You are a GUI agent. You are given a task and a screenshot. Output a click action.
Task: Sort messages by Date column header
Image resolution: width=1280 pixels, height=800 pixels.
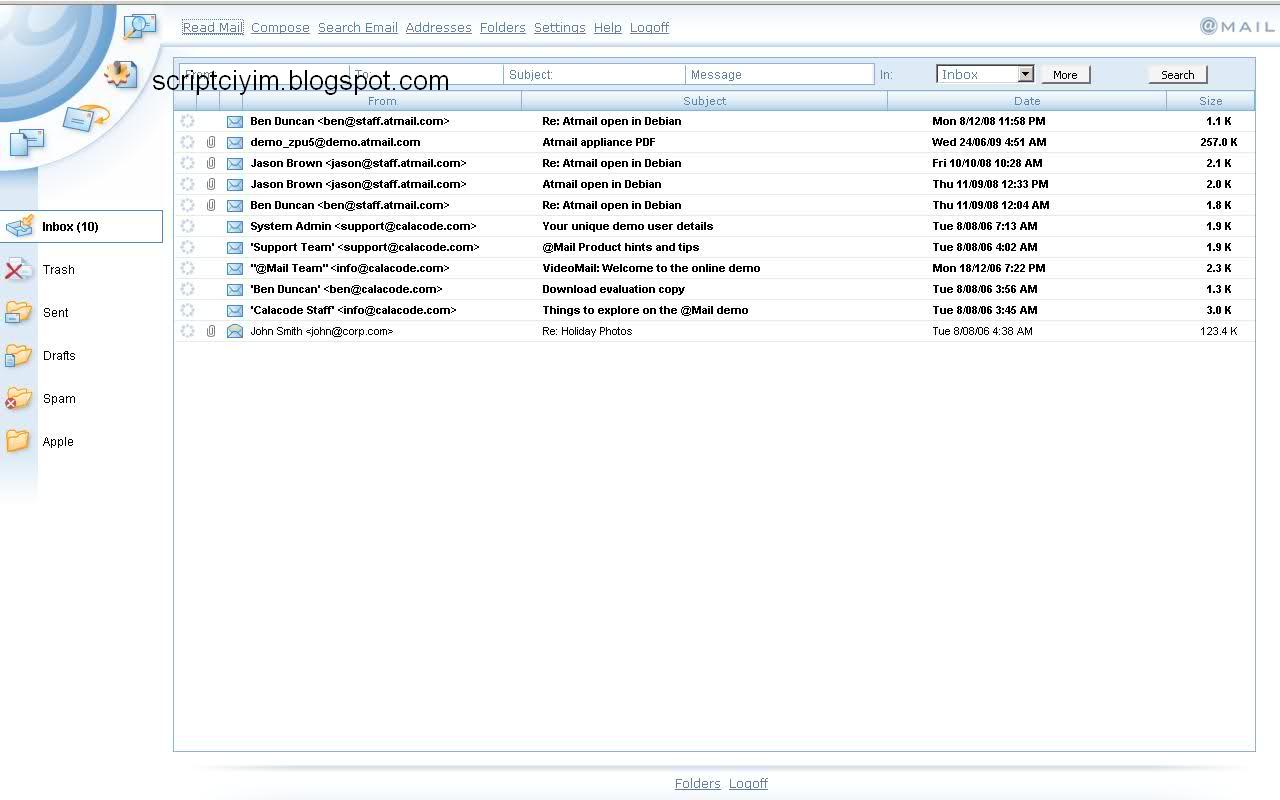[x=1027, y=101]
